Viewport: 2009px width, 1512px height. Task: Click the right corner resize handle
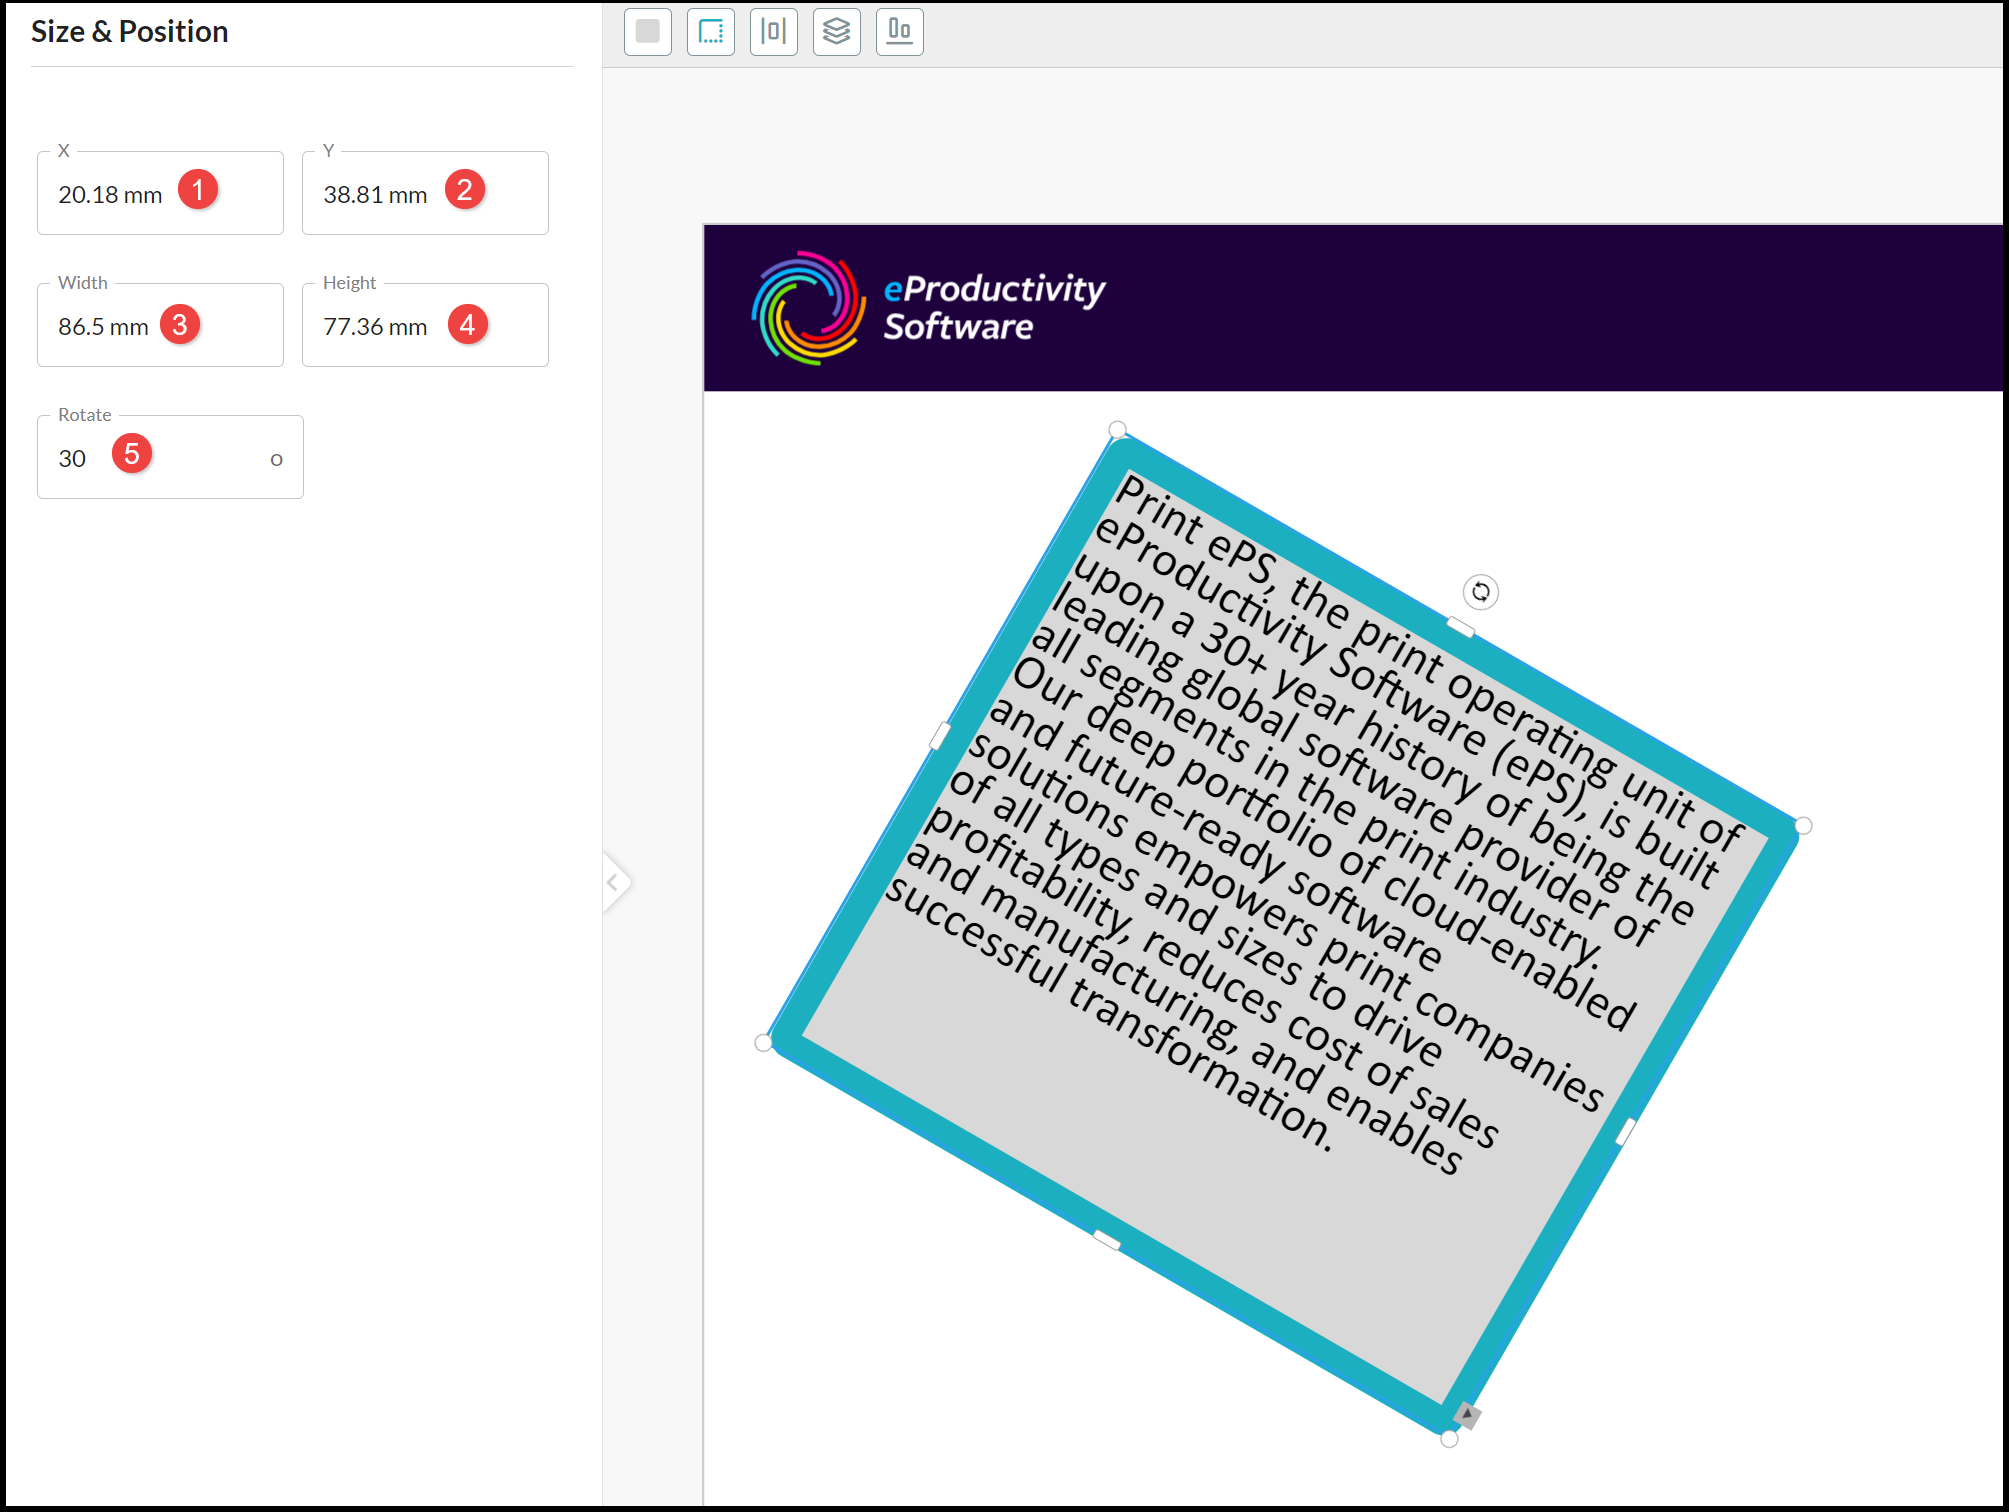[1803, 825]
